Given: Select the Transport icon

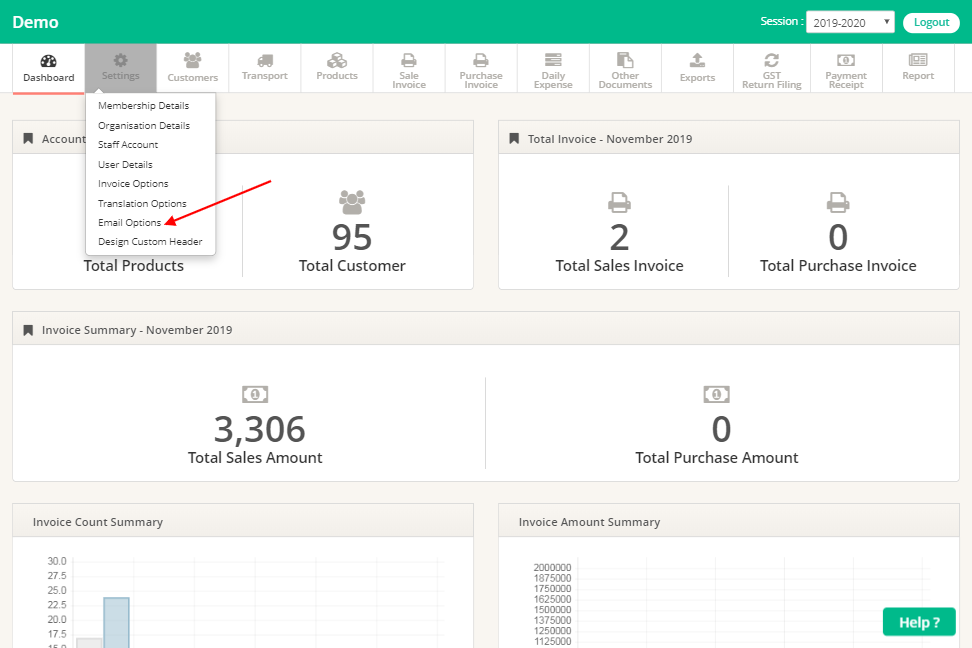Looking at the screenshot, I should coord(264,68).
